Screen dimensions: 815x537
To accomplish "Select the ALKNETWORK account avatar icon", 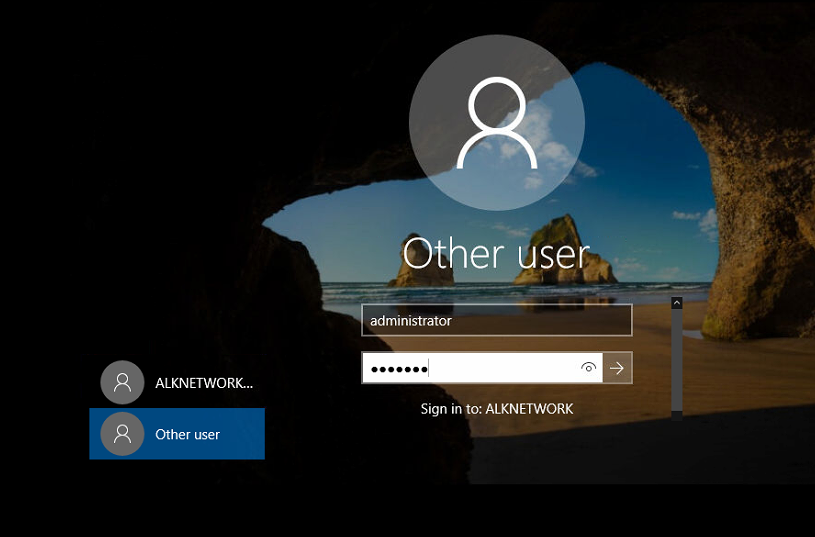I will coord(122,382).
